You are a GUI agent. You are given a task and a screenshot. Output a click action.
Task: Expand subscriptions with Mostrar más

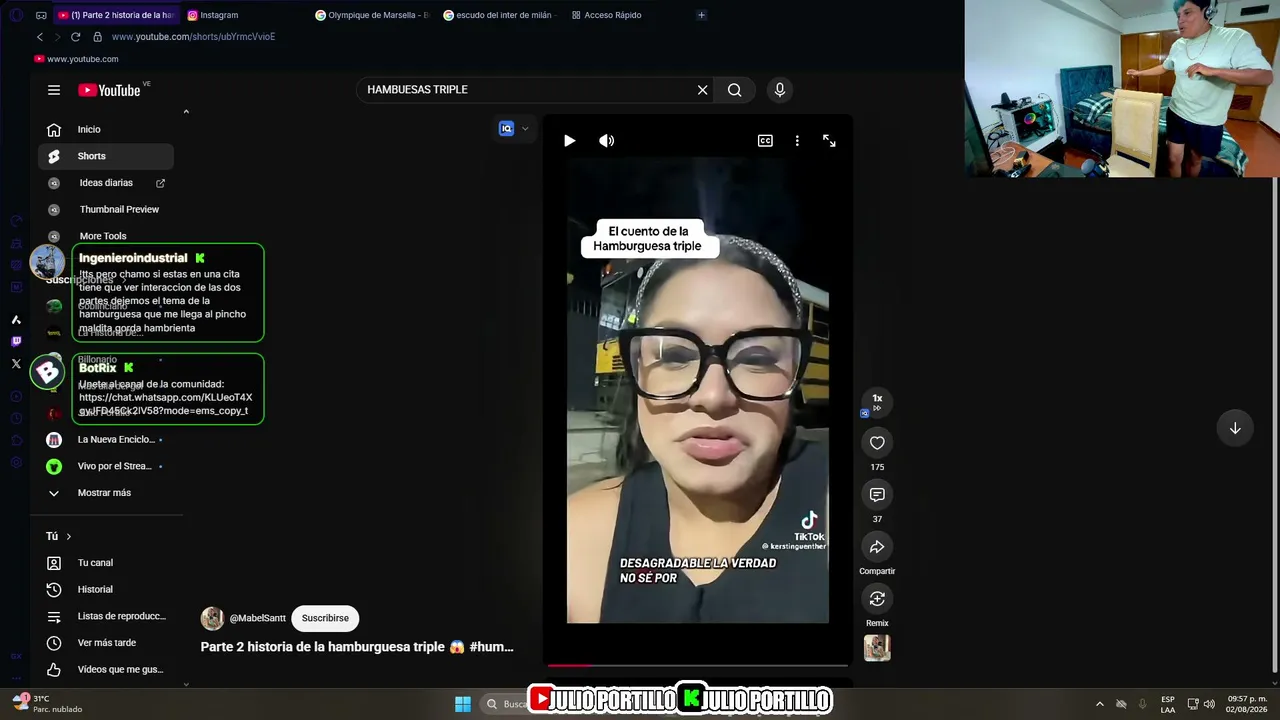(x=106, y=493)
